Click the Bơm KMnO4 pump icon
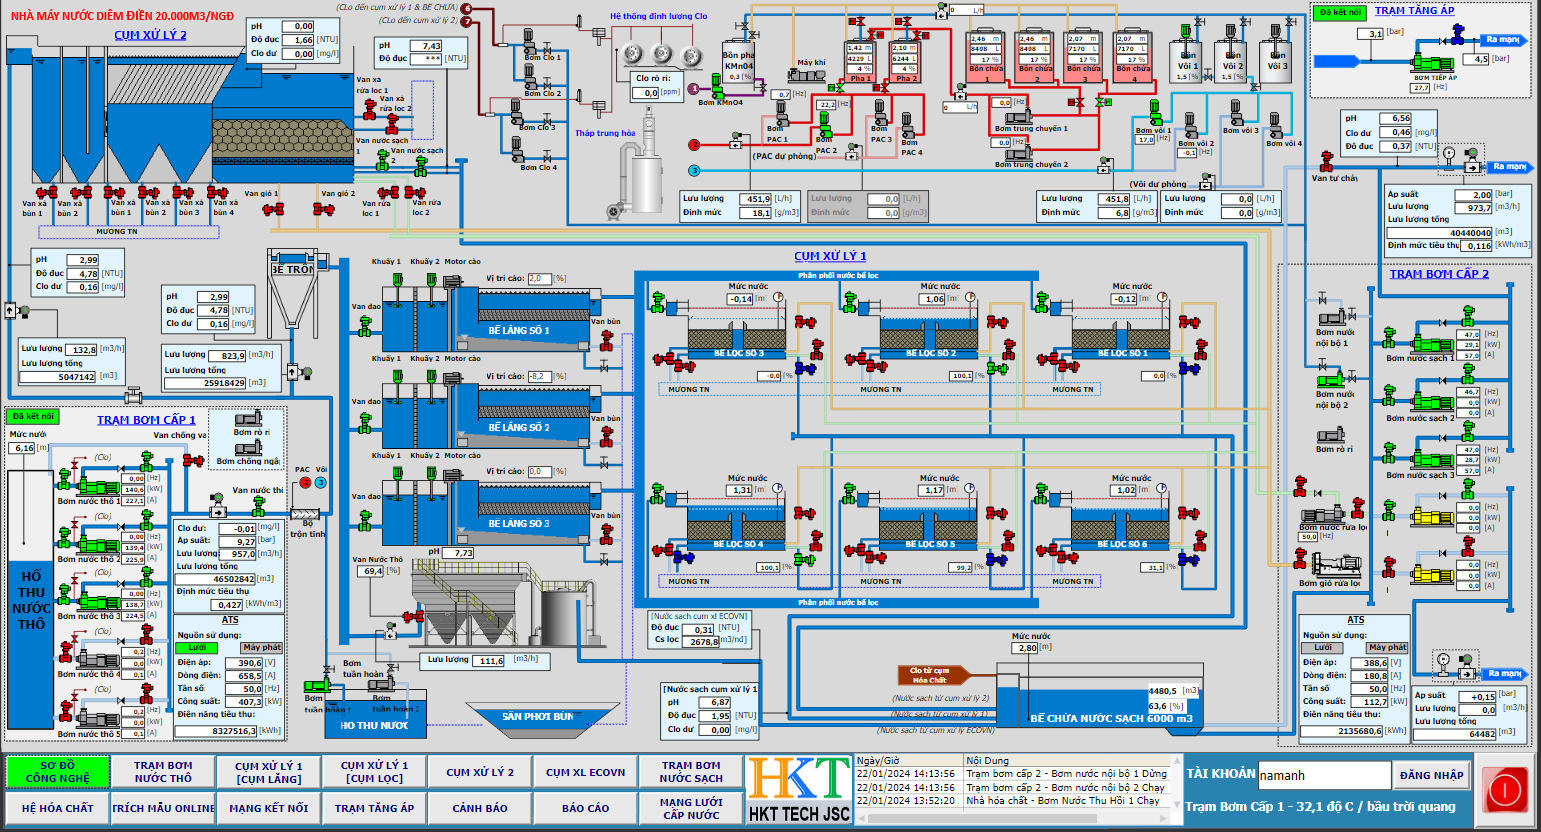1541x832 pixels. pos(718,88)
